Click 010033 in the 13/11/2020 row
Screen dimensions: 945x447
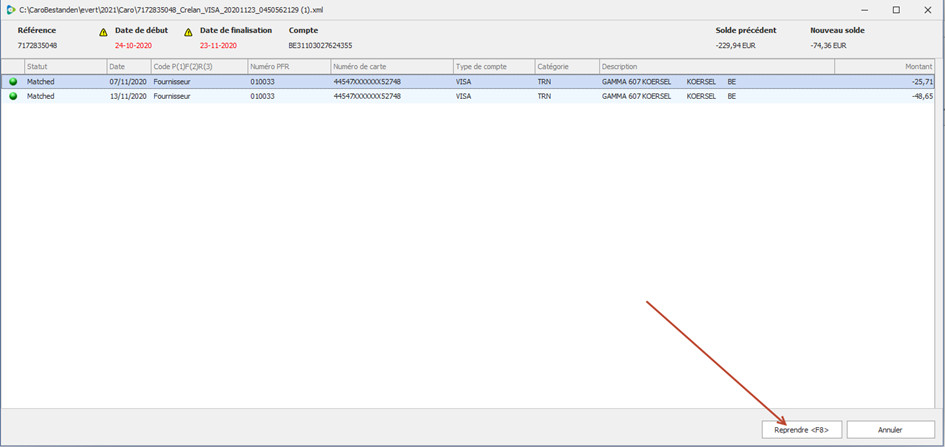[262, 96]
